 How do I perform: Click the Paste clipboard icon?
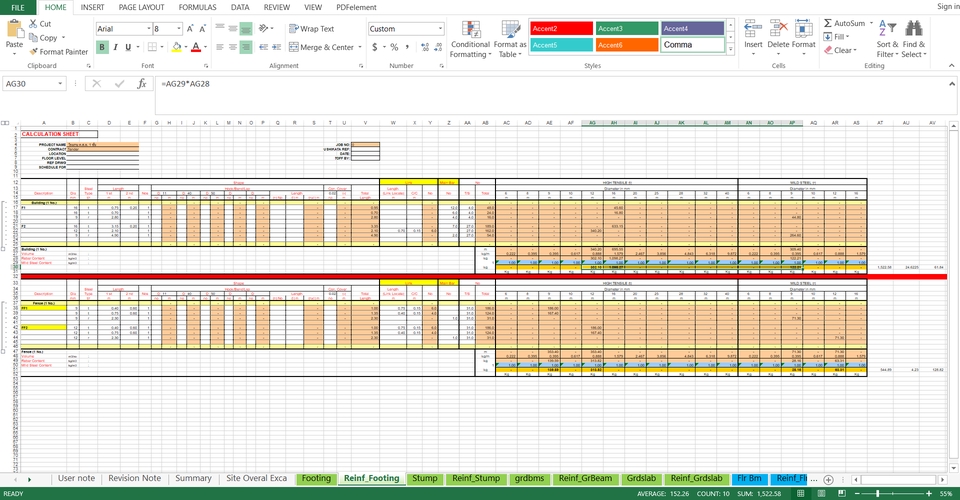tap(14, 29)
